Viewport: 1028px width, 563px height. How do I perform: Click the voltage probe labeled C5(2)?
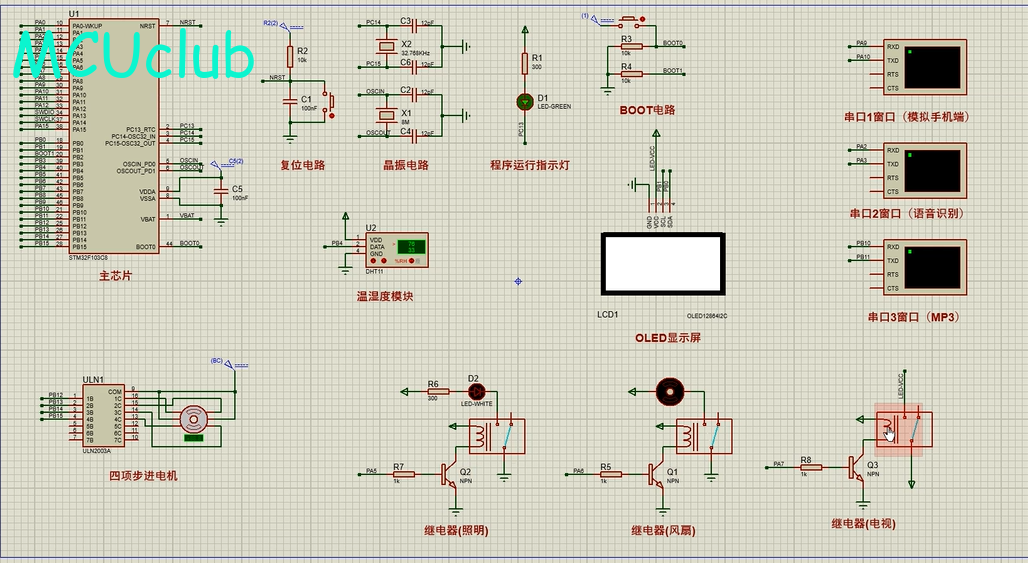click(226, 163)
